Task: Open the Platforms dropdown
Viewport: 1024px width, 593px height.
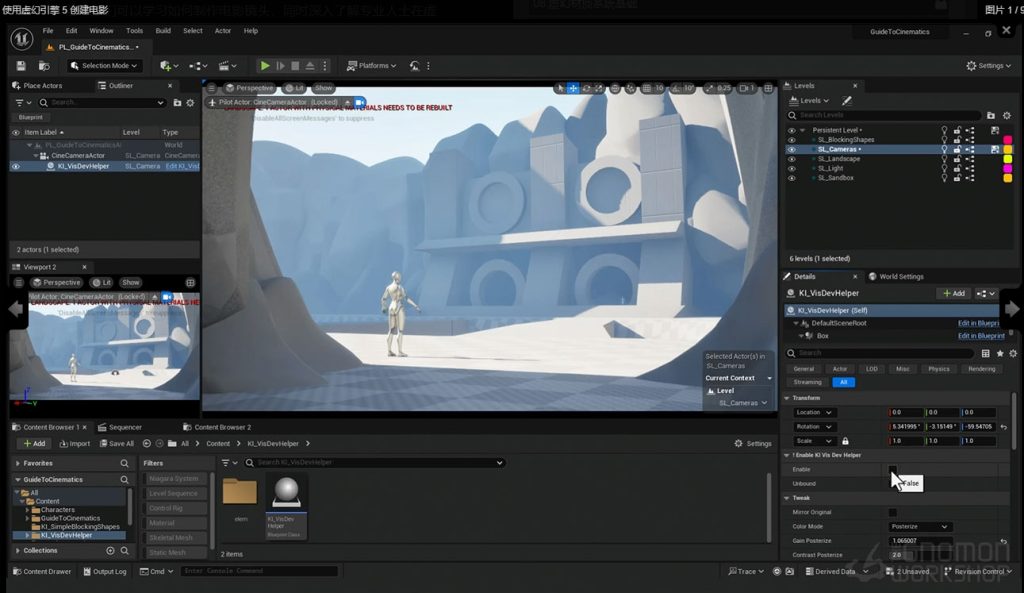Action: click(372, 66)
